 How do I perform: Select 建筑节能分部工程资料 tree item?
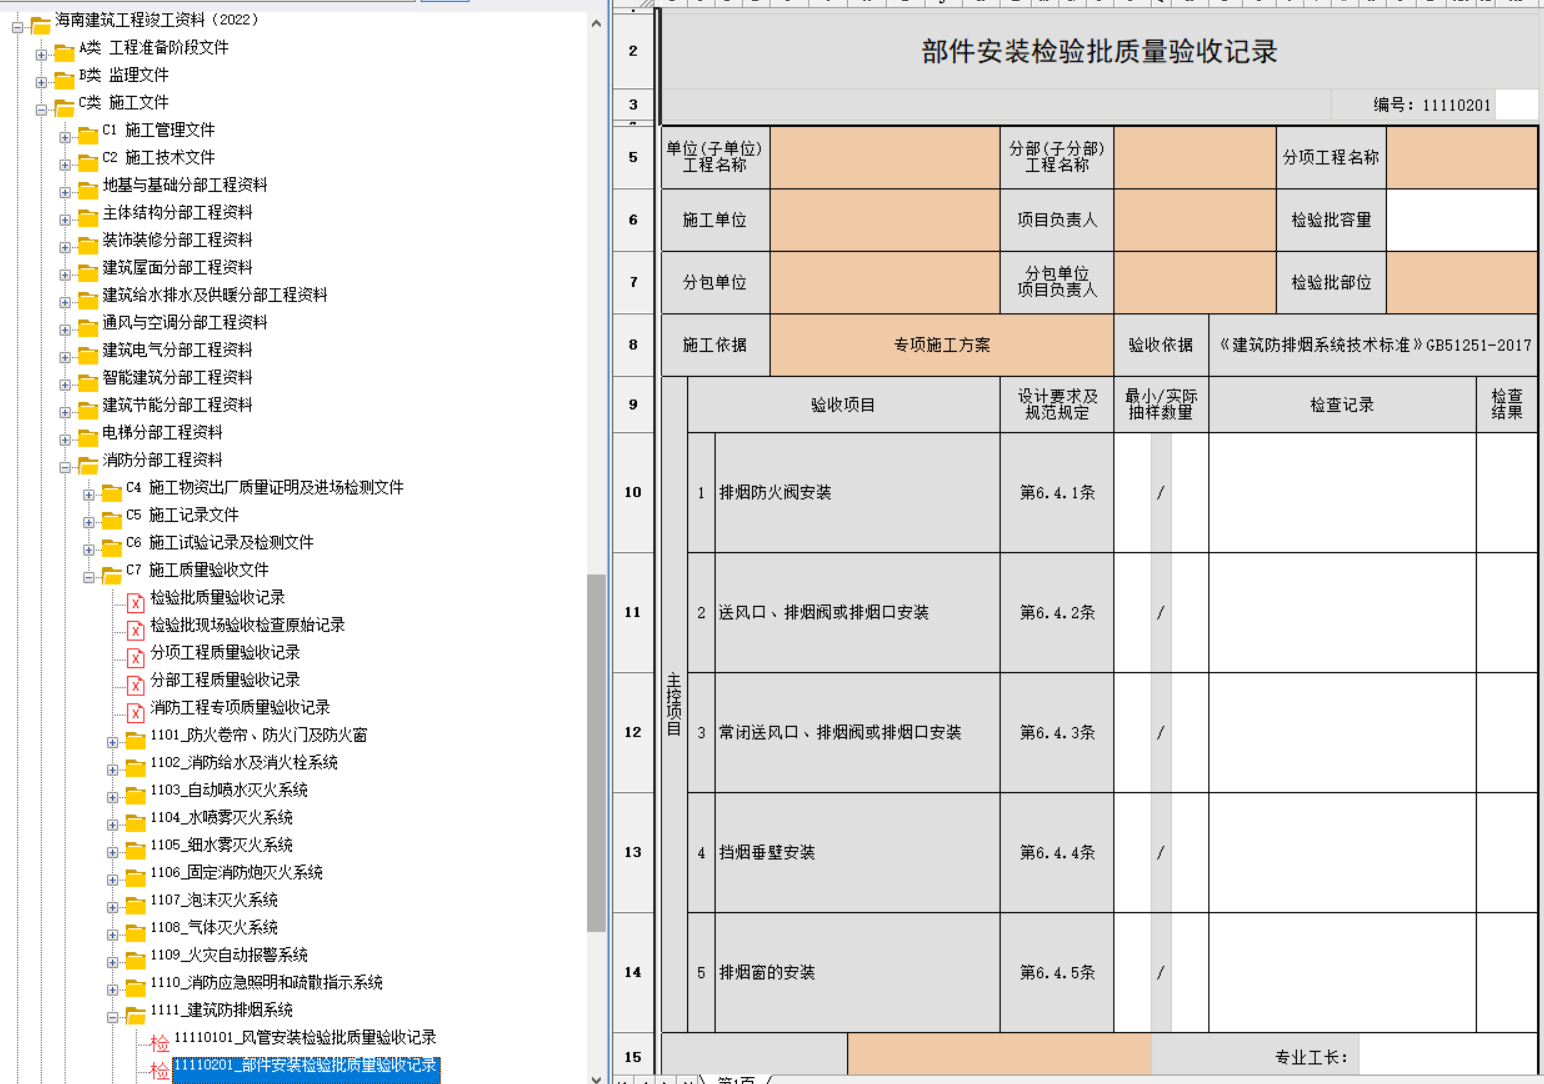click(x=177, y=405)
